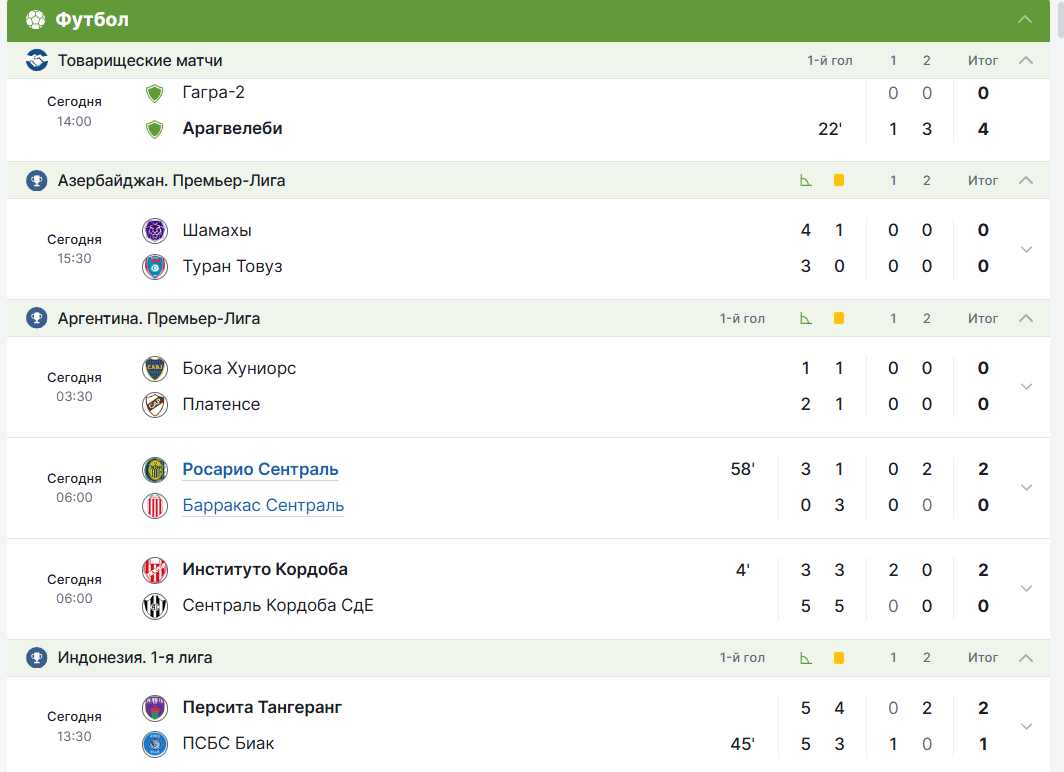Click the Росарио Сентраль team crest
The width and height of the screenshot is (1064, 772).
155,470
